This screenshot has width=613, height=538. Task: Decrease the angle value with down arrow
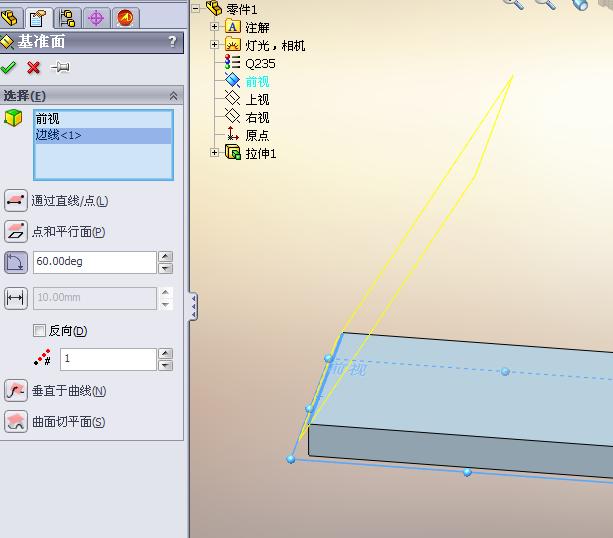tap(166, 268)
